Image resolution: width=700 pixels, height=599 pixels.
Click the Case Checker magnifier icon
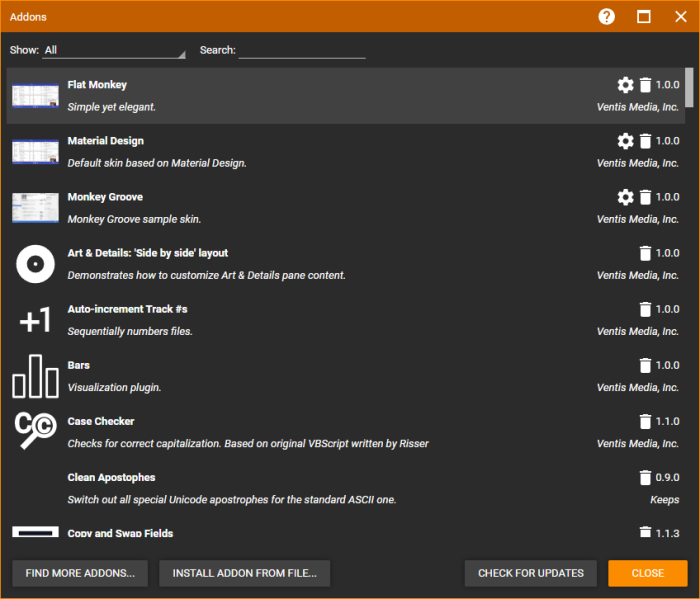[x=35, y=430]
